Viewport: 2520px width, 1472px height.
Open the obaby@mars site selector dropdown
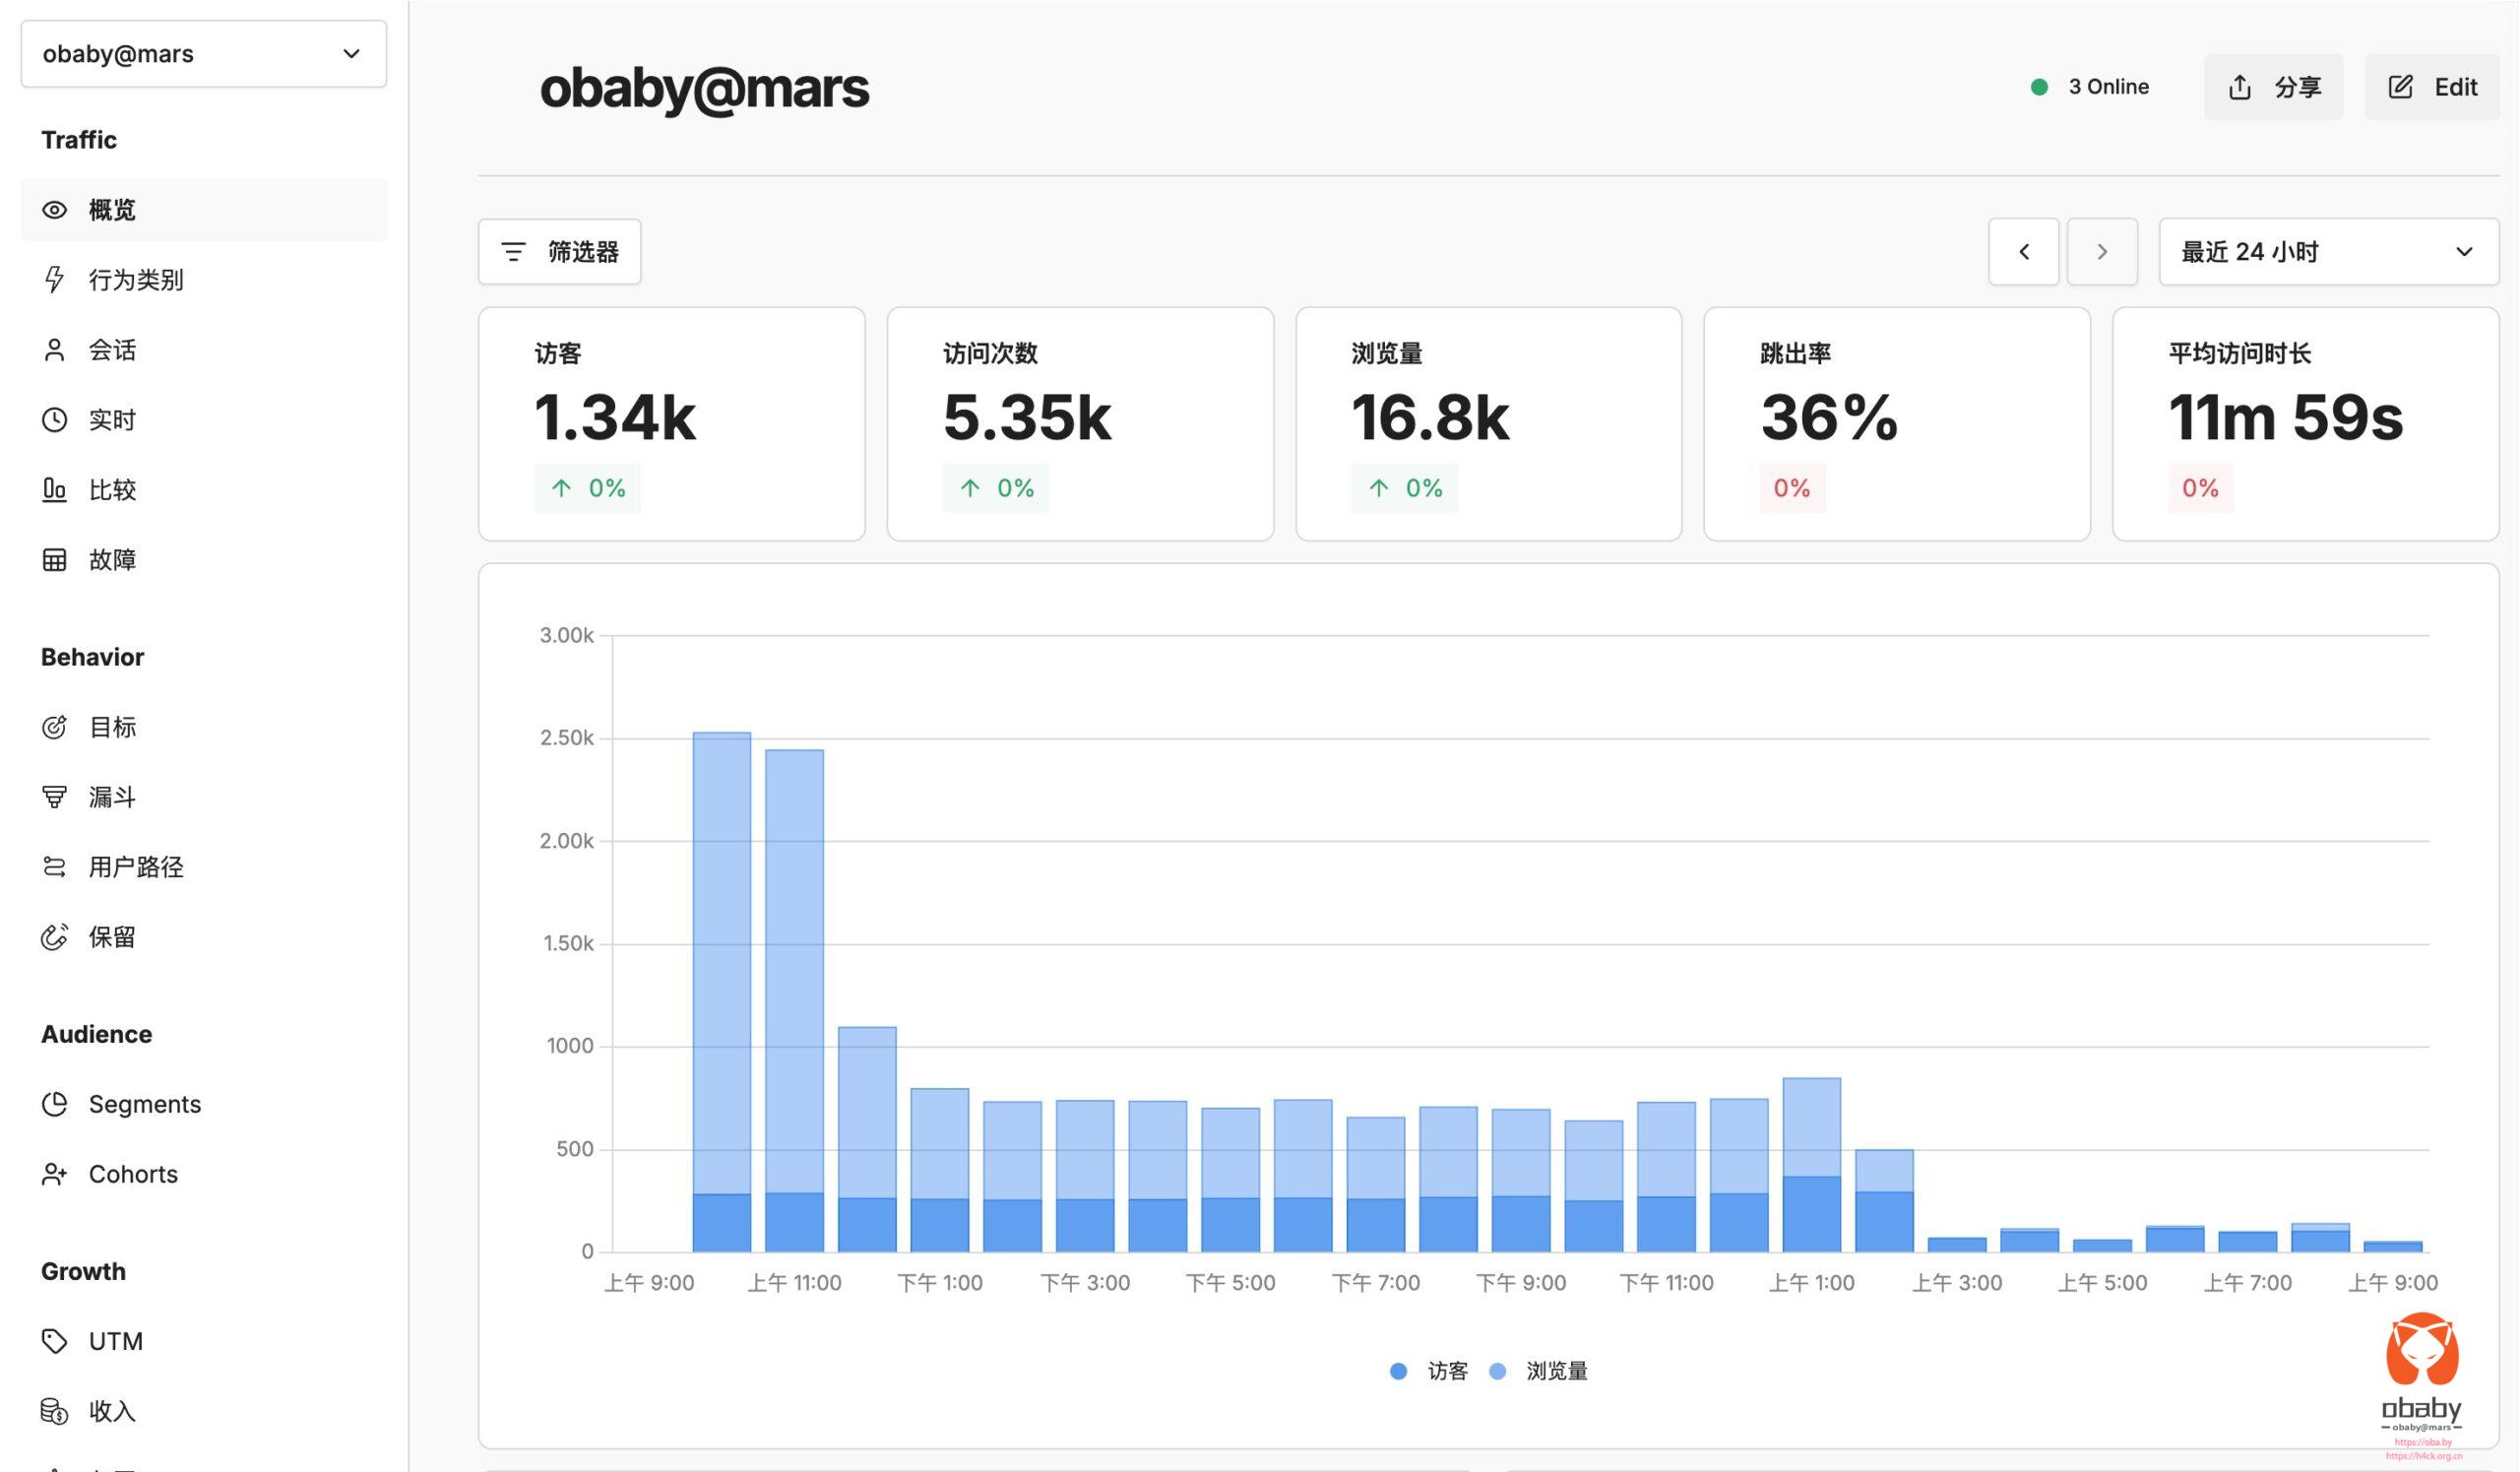(x=203, y=54)
